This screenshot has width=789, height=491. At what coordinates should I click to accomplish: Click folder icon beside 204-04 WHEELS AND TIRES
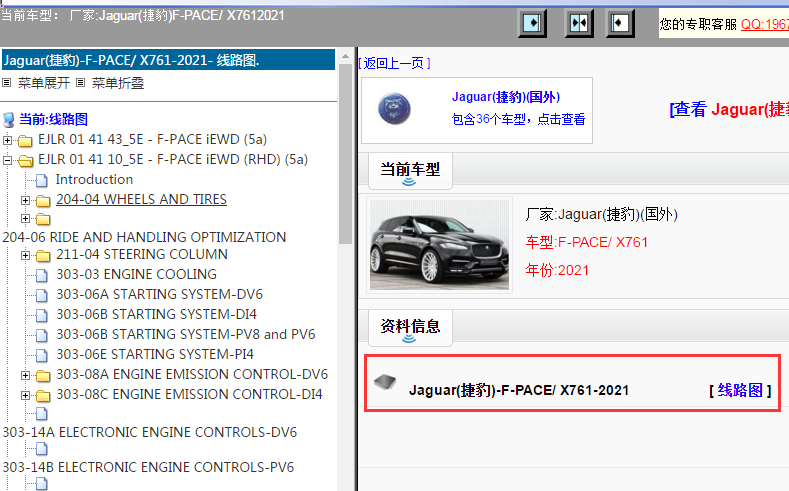pyautogui.click(x=43, y=201)
